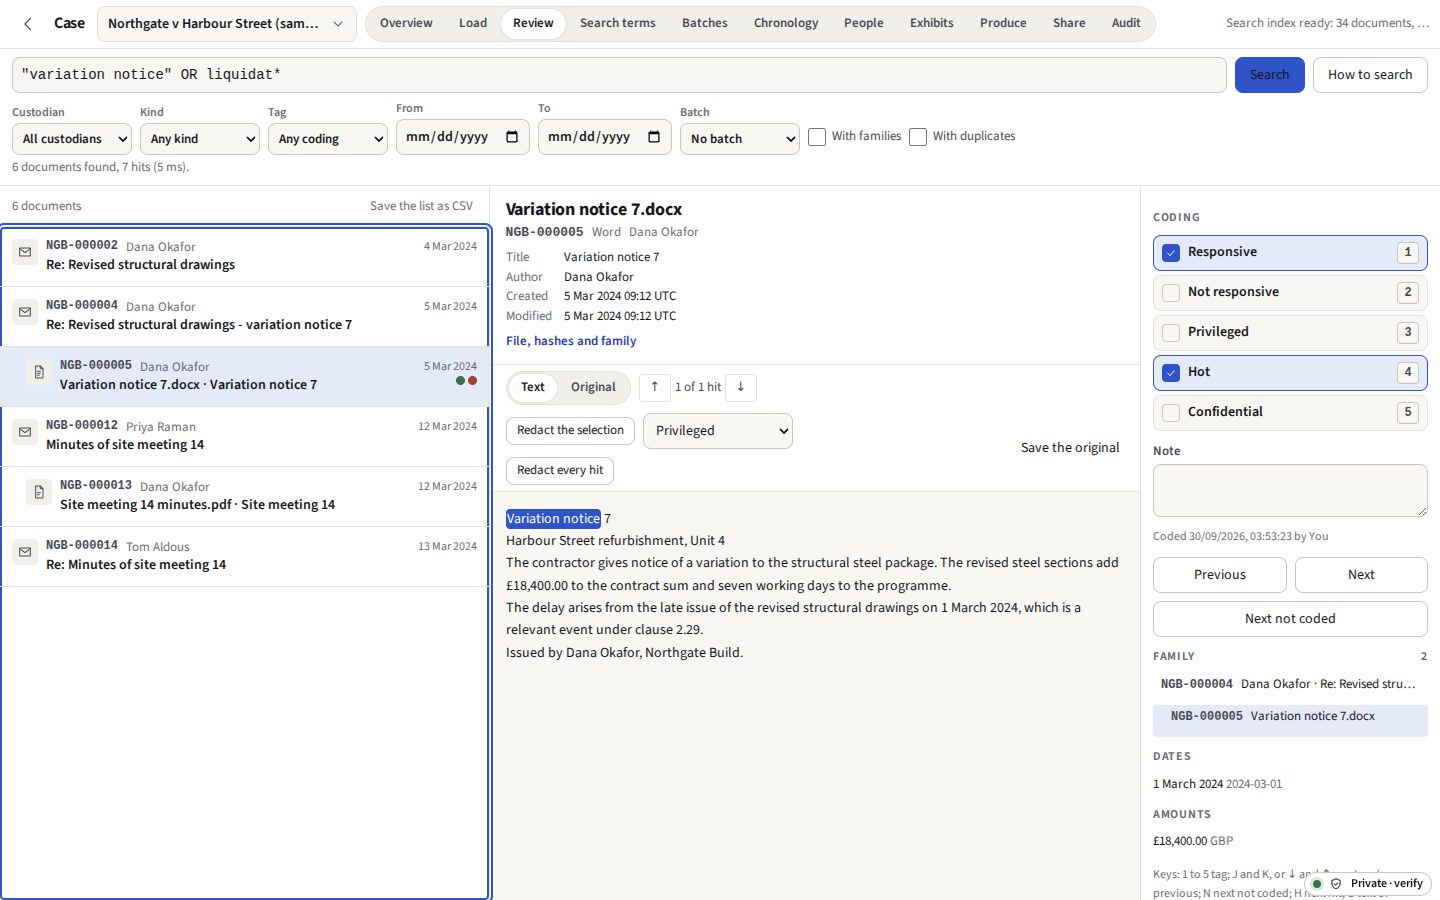Go back using the arrow beside Case

coord(28,23)
